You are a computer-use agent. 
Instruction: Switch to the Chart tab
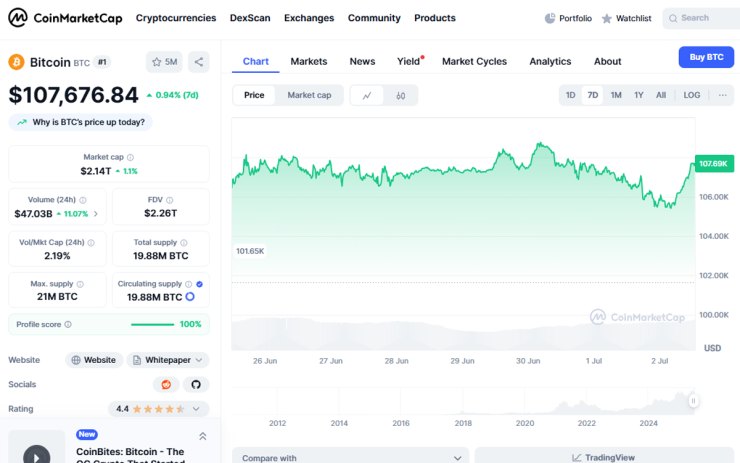pyautogui.click(x=256, y=61)
